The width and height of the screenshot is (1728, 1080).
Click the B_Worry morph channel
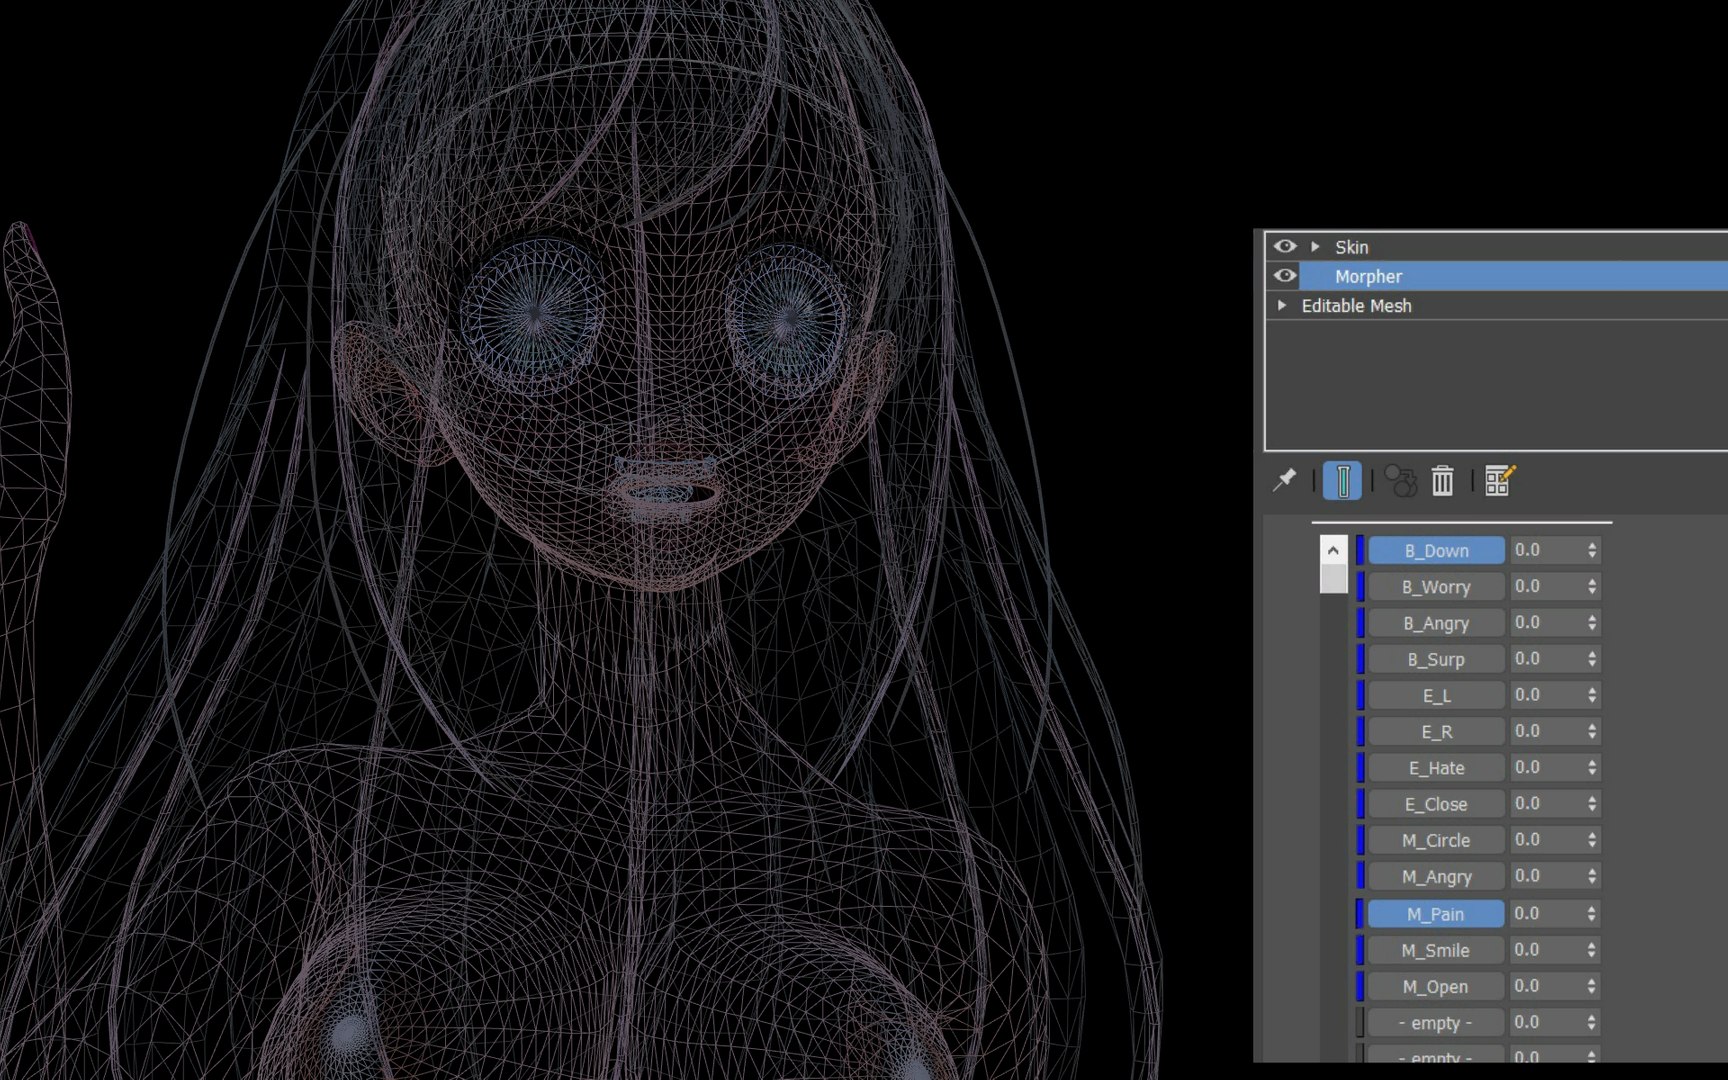(1436, 587)
